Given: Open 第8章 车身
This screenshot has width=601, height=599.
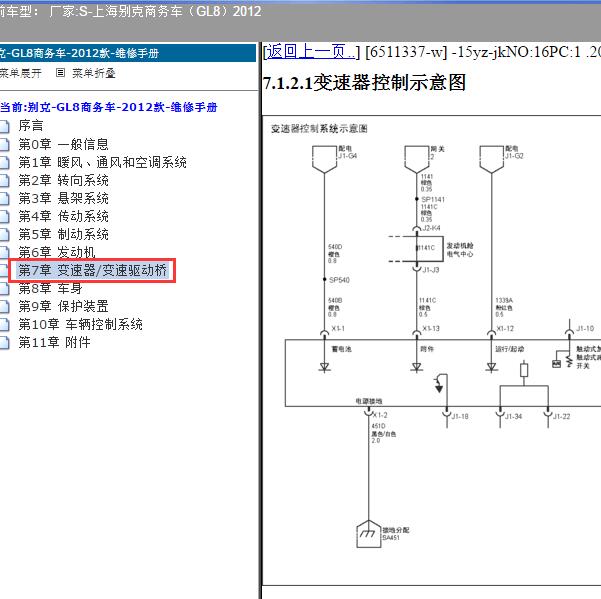Looking at the screenshot, I should coord(50,288).
